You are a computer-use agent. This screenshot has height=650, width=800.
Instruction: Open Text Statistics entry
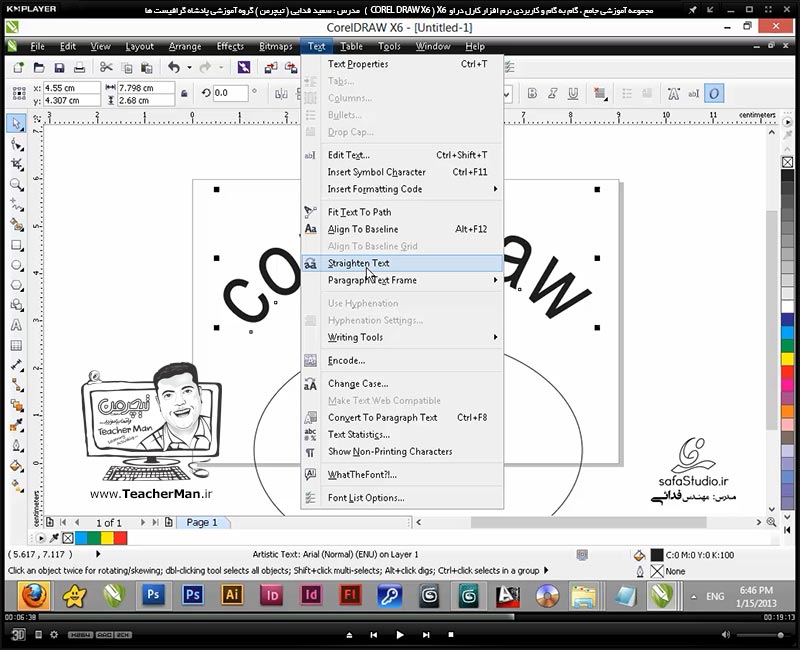(x=402, y=435)
